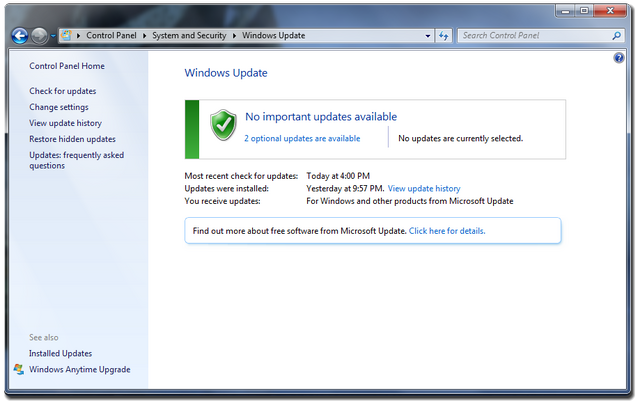Select System and Security breadcrumb
Image resolution: width=640 pixels, height=405 pixels.
pos(189,36)
